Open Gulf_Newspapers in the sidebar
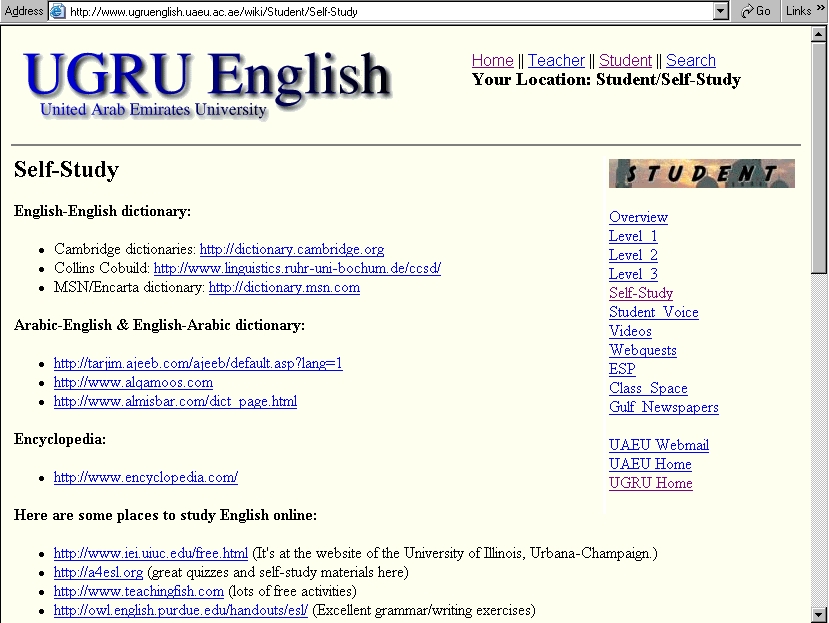Viewport: 829px width, 623px height. 663,408
